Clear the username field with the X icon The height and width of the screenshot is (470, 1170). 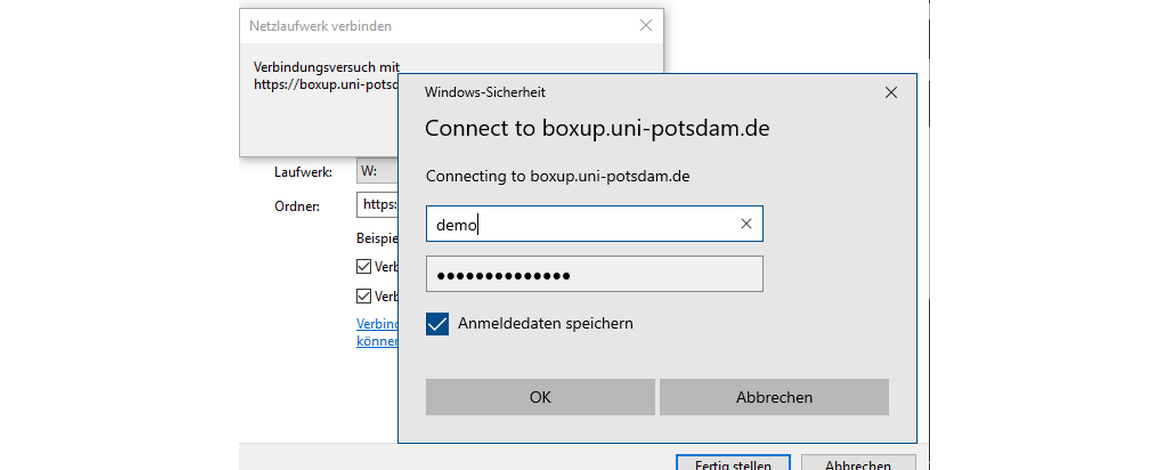point(746,225)
